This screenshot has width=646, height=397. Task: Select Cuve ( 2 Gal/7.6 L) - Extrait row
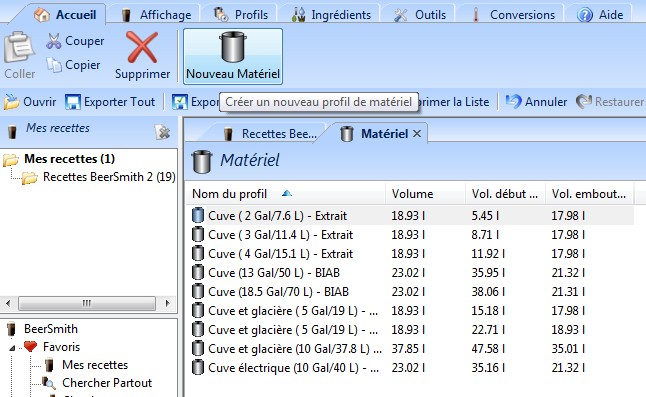coord(411,216)
